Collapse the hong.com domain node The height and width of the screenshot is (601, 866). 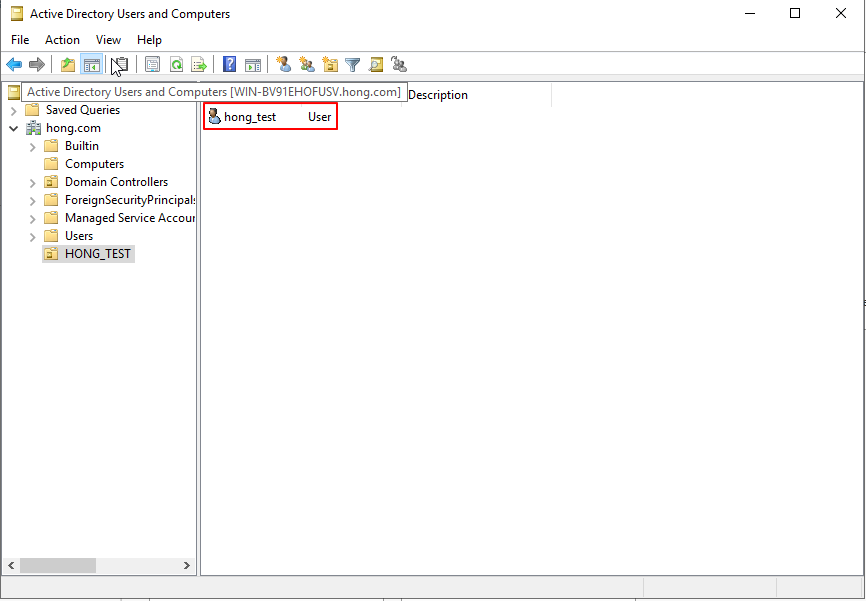pos(14,128)
